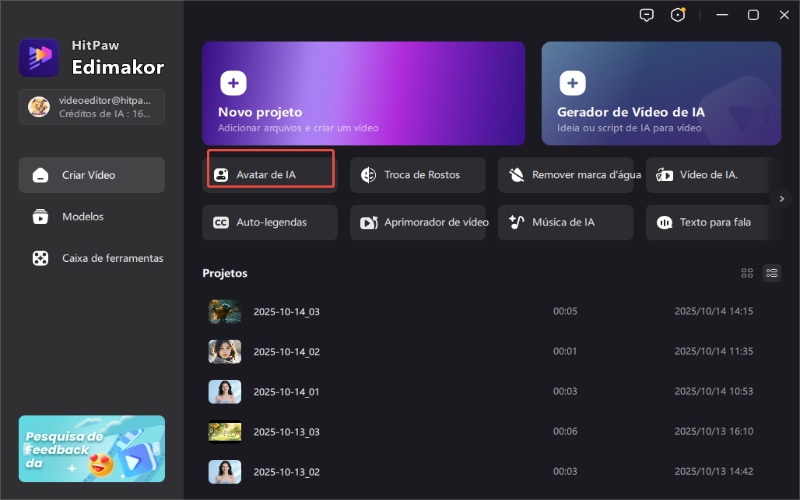Click the feedback message icon in title bar
This screenshot has width=800, height=500.
(647, 15)
